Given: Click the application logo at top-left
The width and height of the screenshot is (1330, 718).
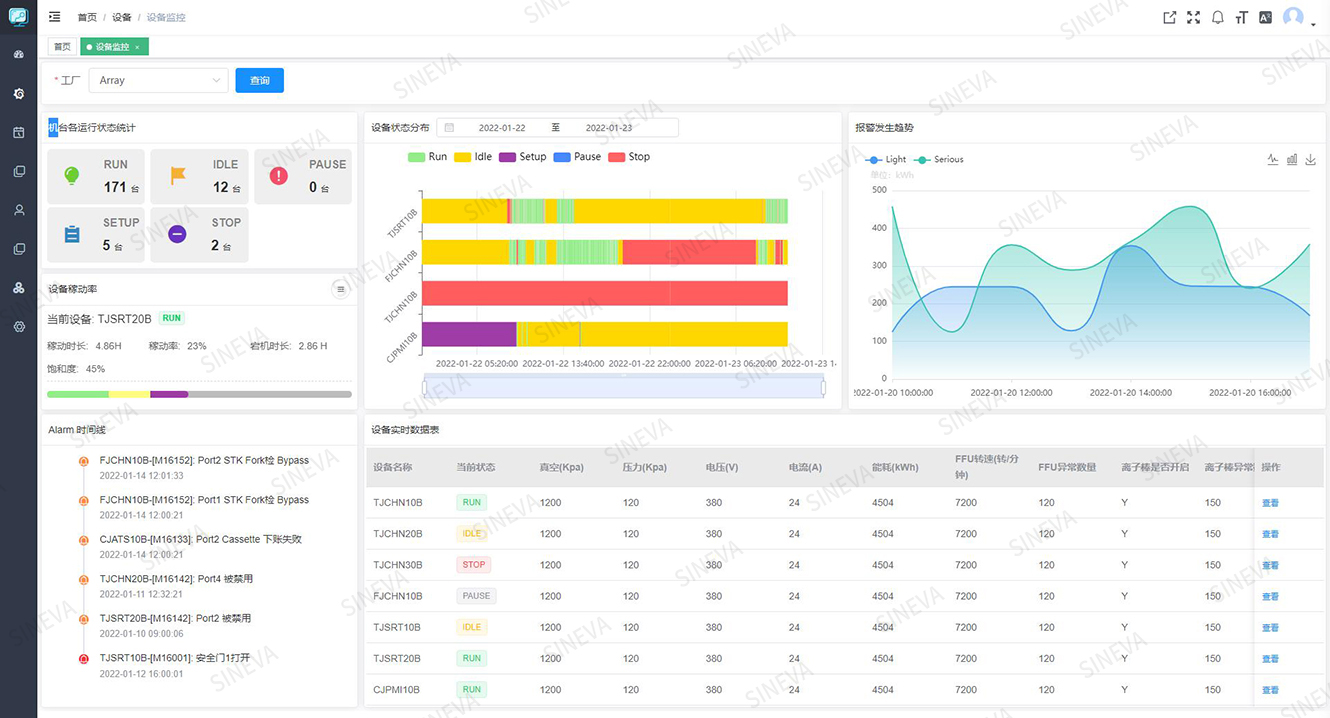Looking at the screenshot, I should 18,16.
